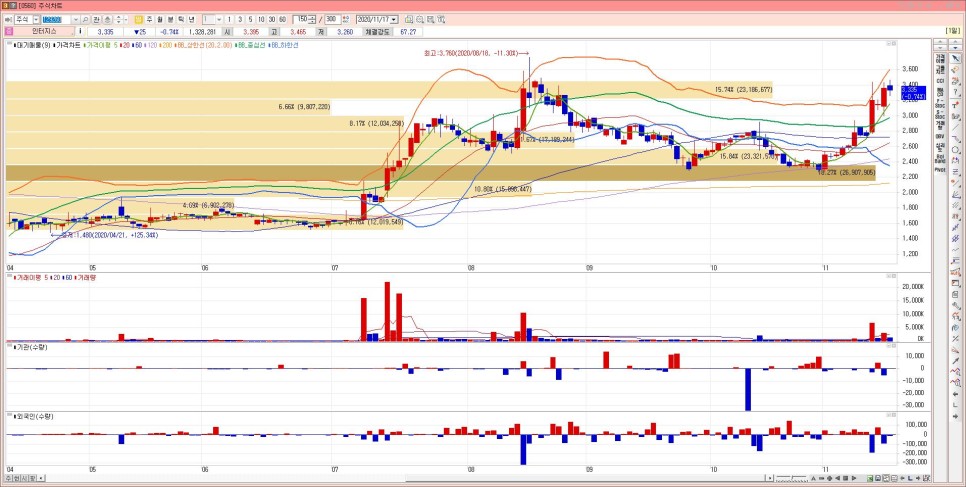Select the 5 interval button
The width and height of the screenshot is (966, 487).
[250, 19]
